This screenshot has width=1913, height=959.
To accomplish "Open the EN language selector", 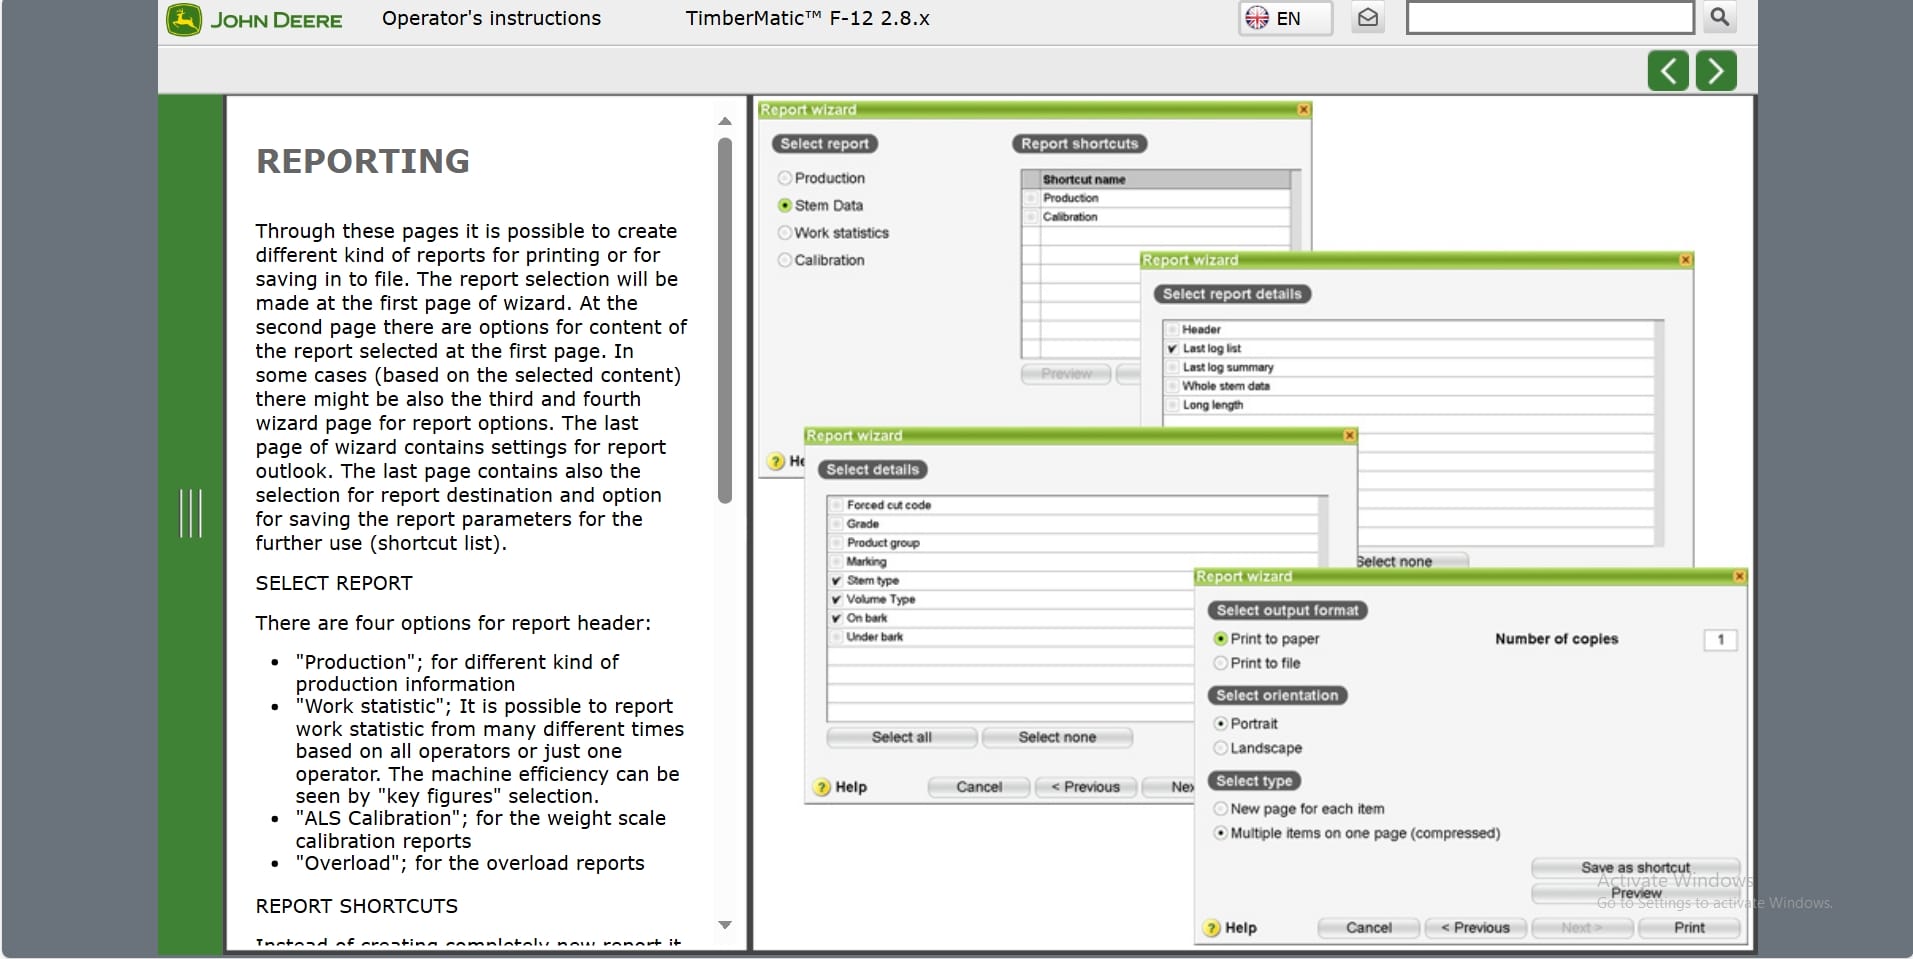I will [1286, 18].
